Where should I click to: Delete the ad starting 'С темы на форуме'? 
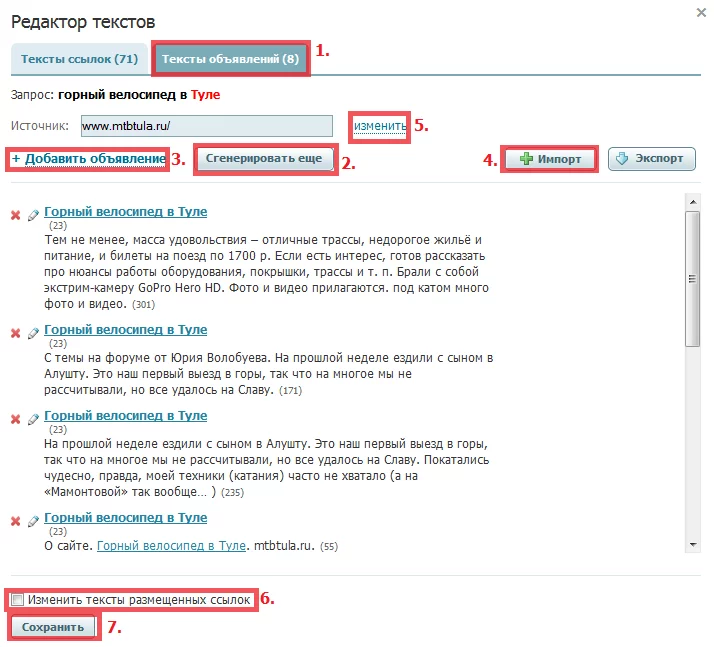coord(15,333)
